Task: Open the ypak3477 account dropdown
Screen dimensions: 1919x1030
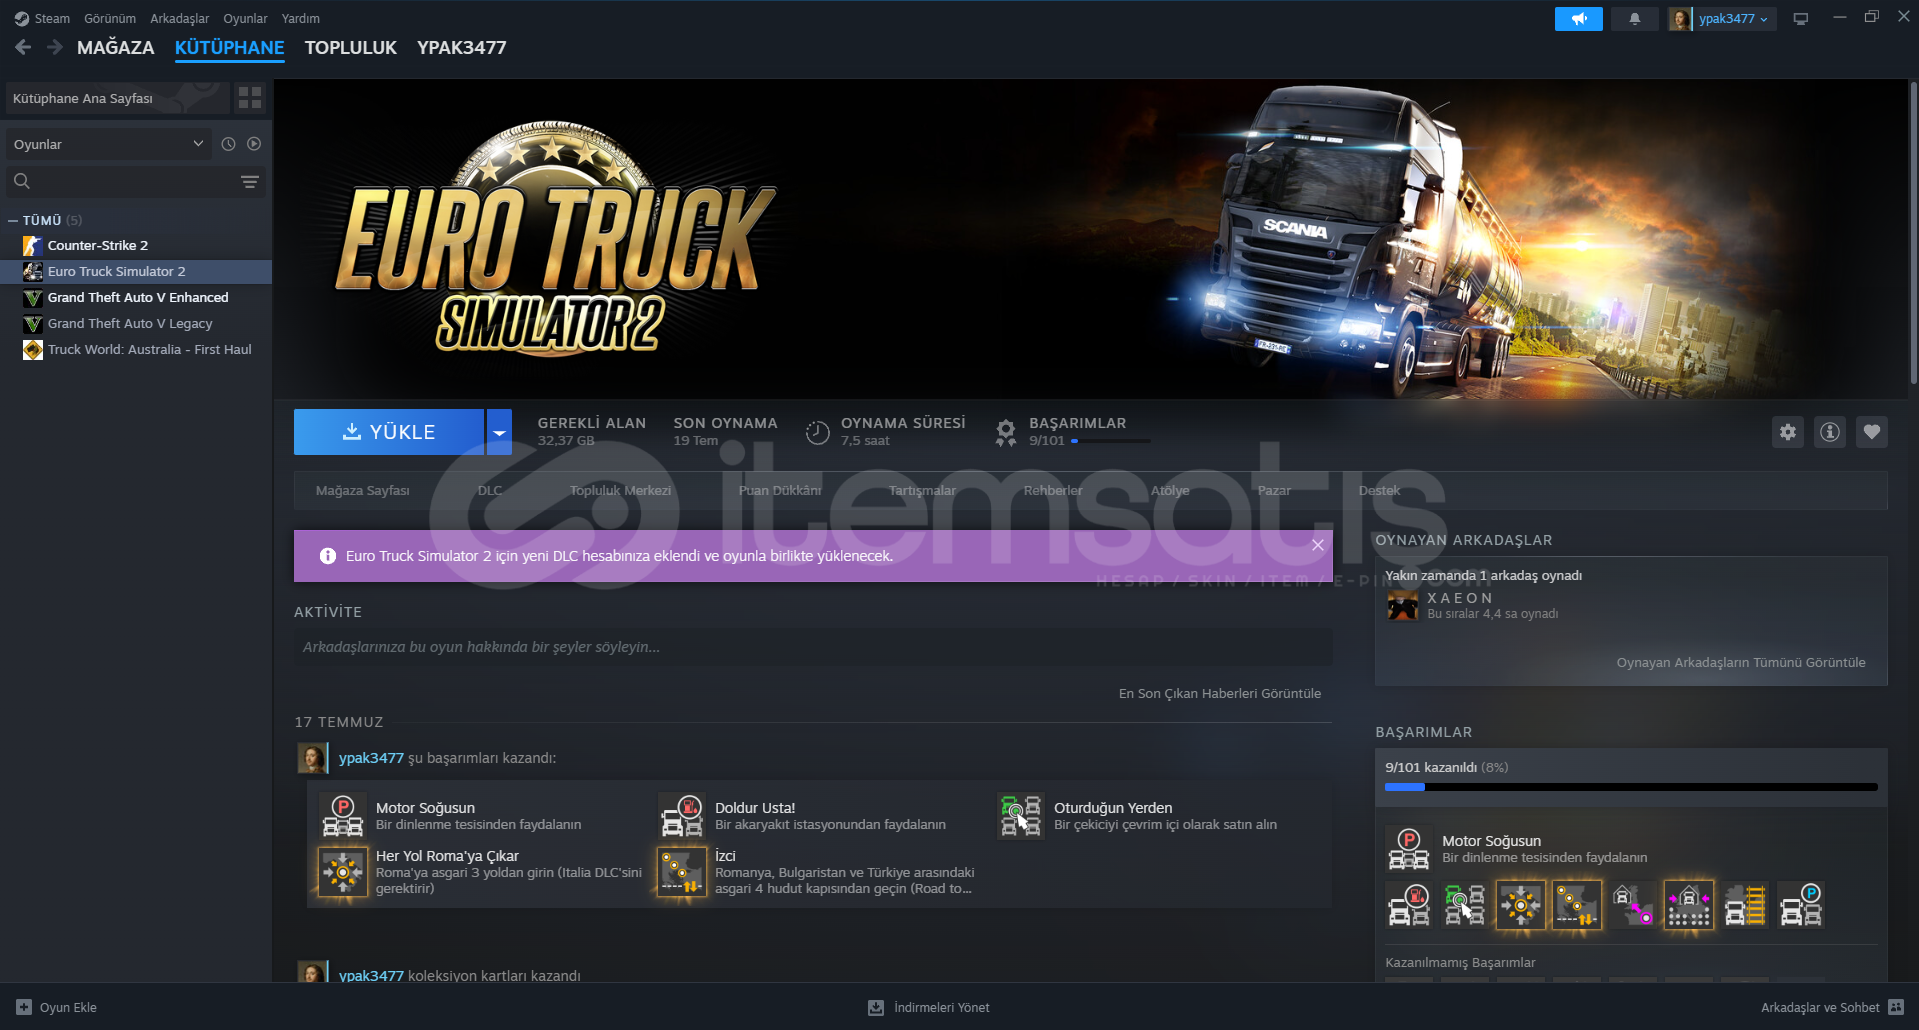Action: click(1733, 19)
